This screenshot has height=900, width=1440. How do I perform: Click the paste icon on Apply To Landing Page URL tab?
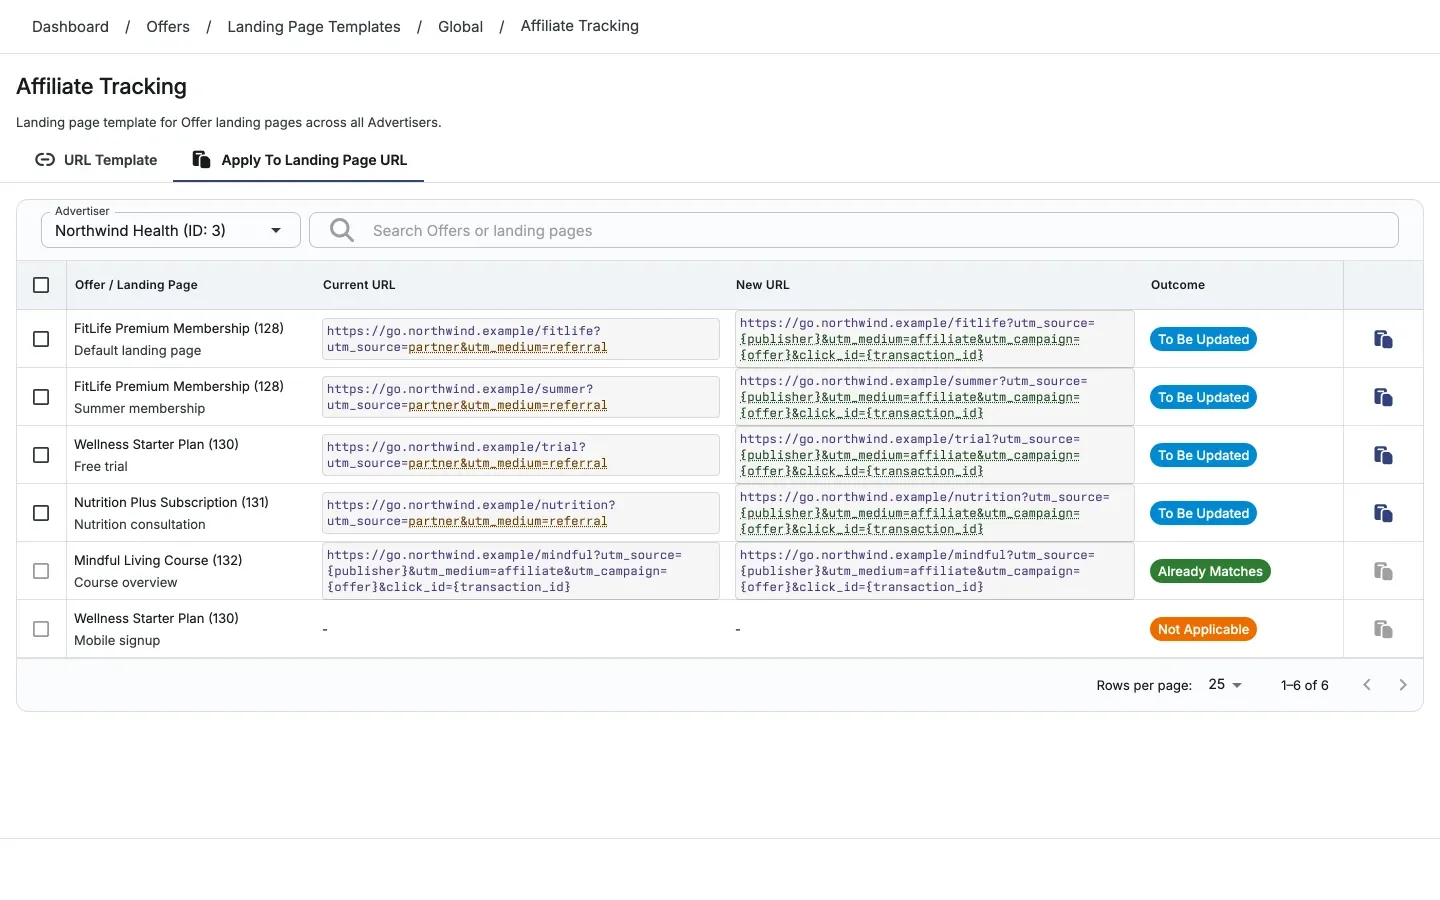(x=201, y=160)
